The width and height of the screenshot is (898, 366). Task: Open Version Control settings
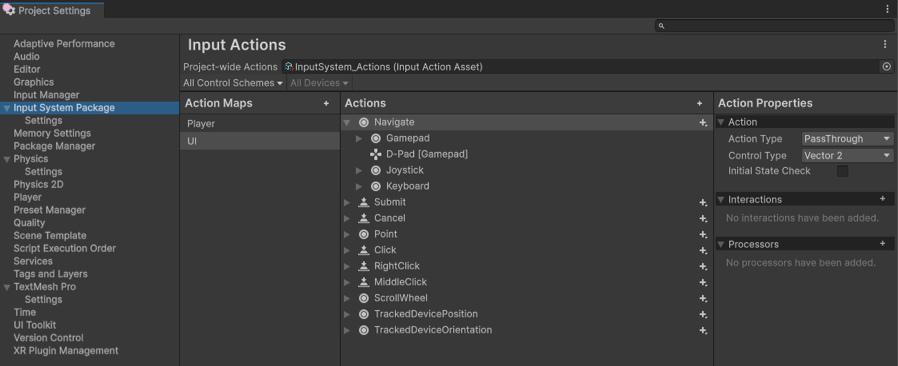(49, 338)
